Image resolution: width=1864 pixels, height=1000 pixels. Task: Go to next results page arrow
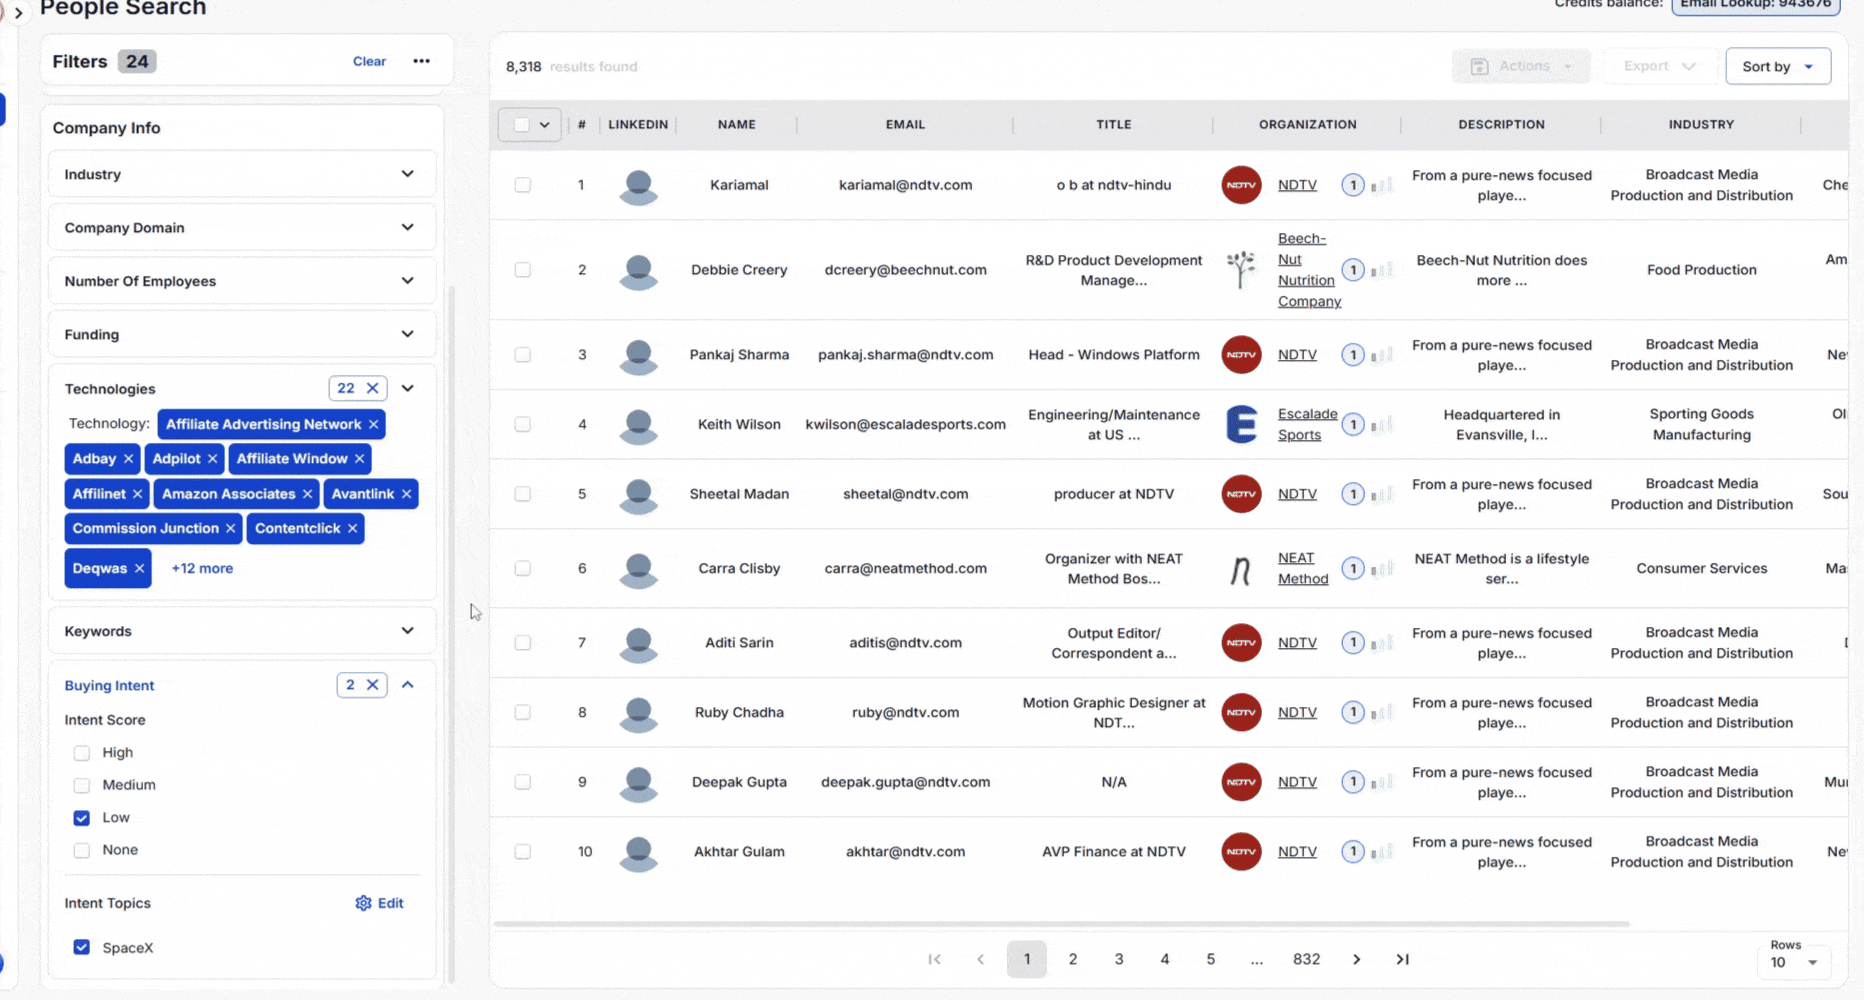[1356, 959]
